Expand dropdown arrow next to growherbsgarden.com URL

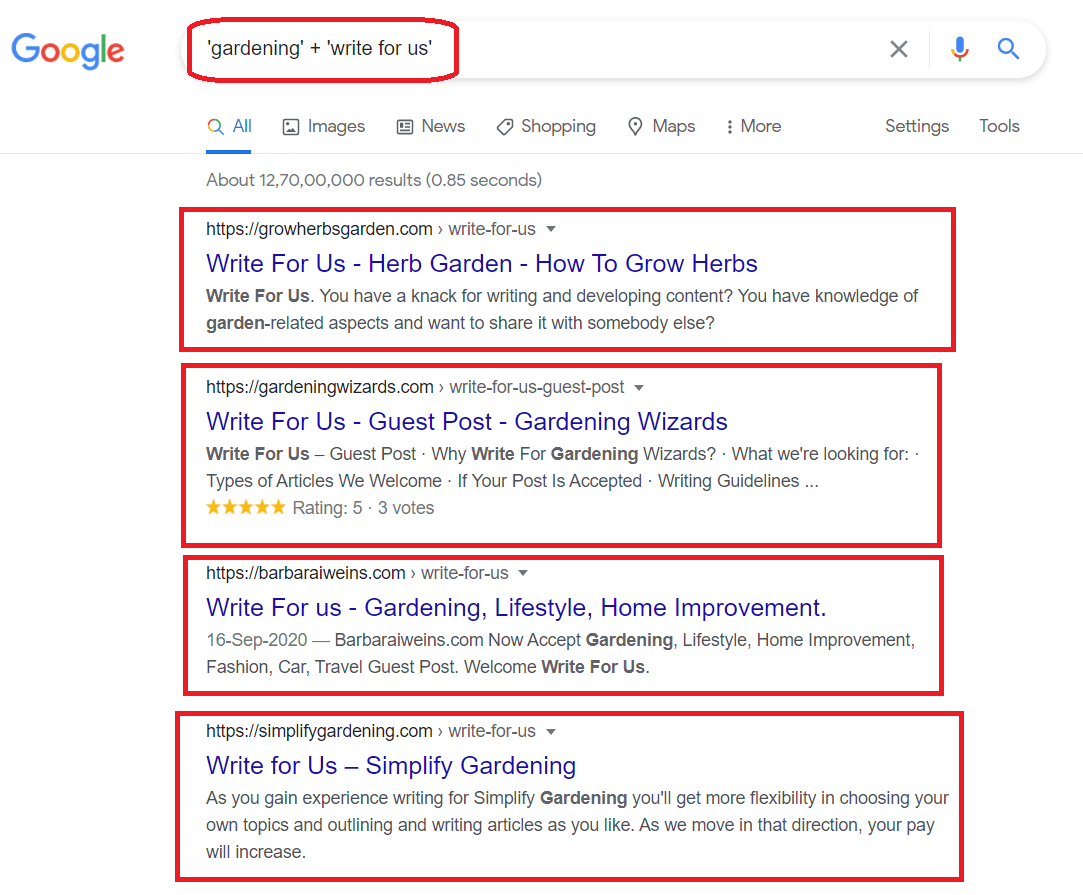(x=550, y=229)
